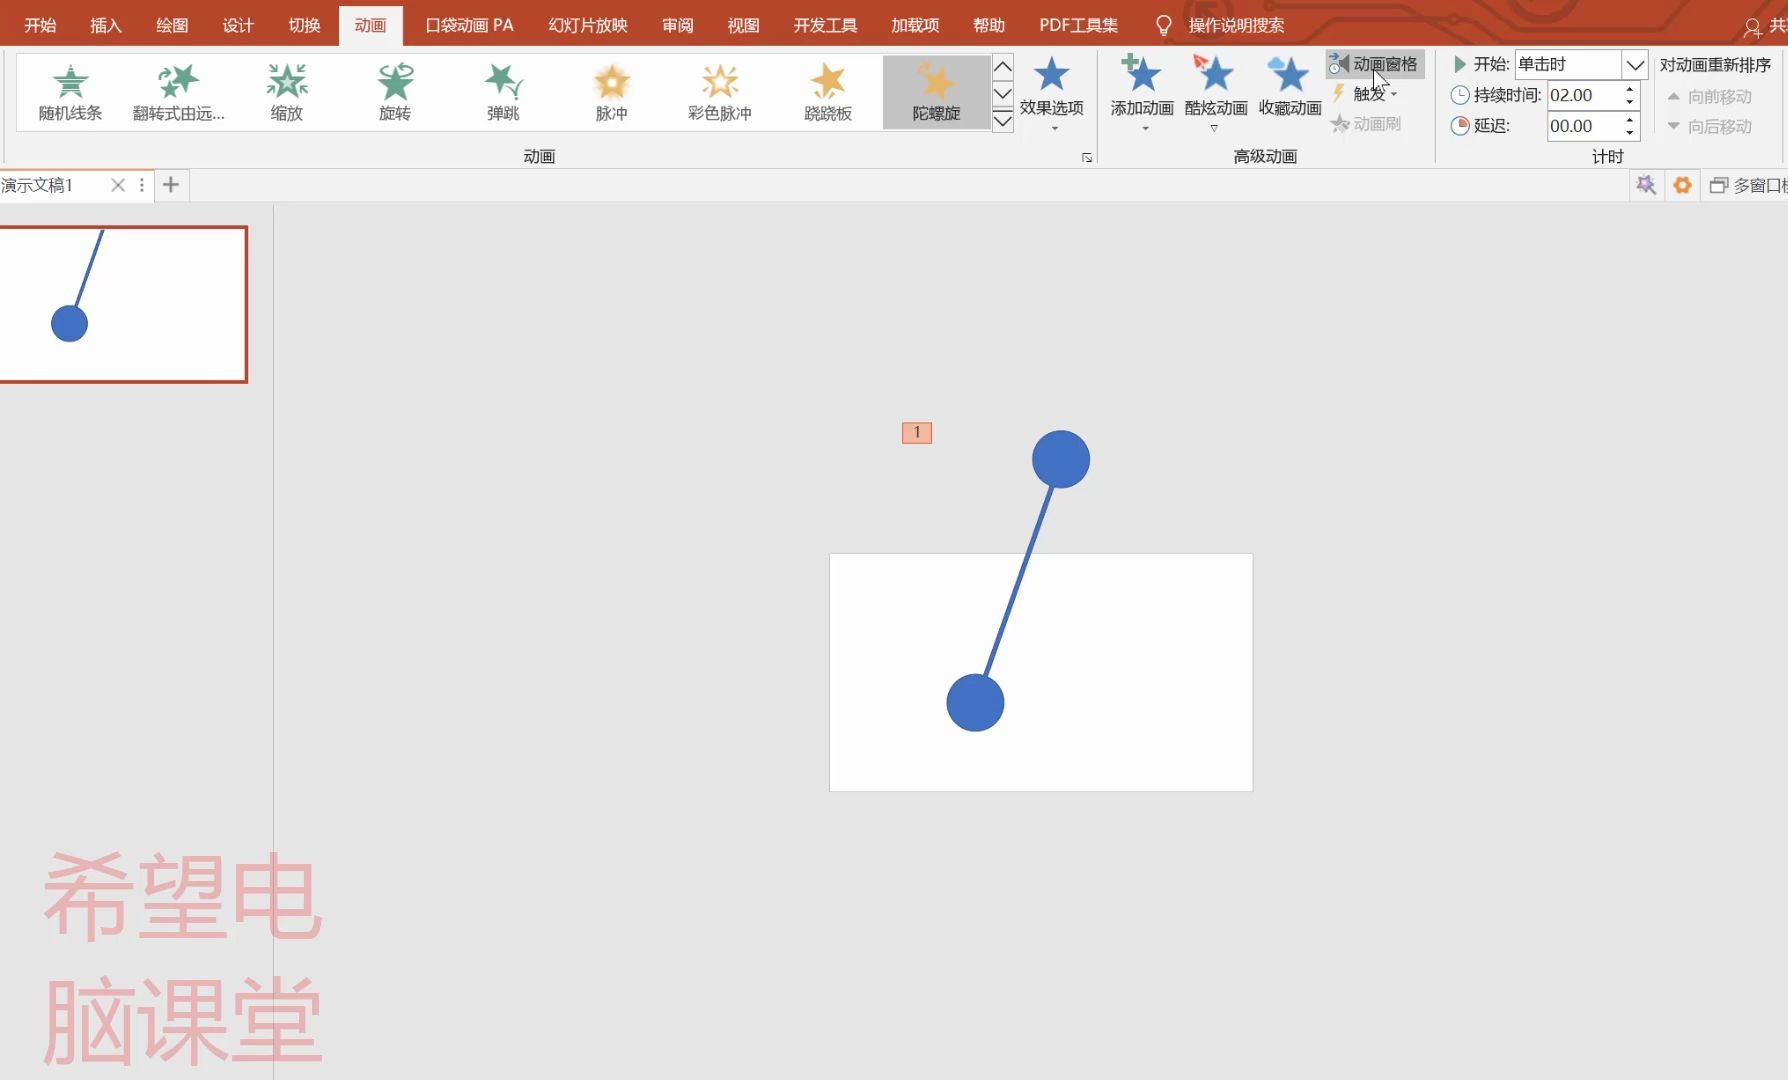1788x1080 pixels.
Task: Click the 动画 ribbon tab
Action: [x=370, y=25]
